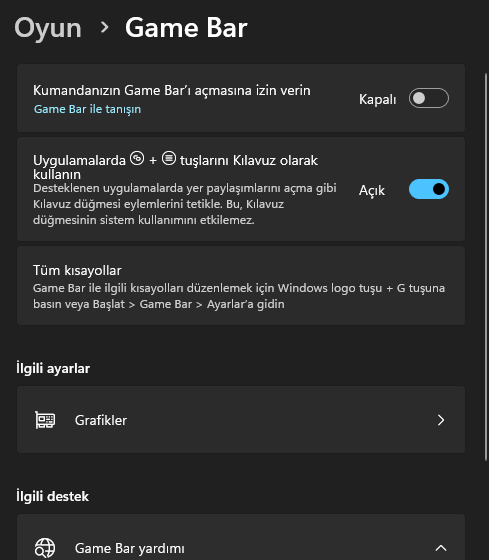
Task: Disable the Kılavuz buttons toggle
Action: 429,189
